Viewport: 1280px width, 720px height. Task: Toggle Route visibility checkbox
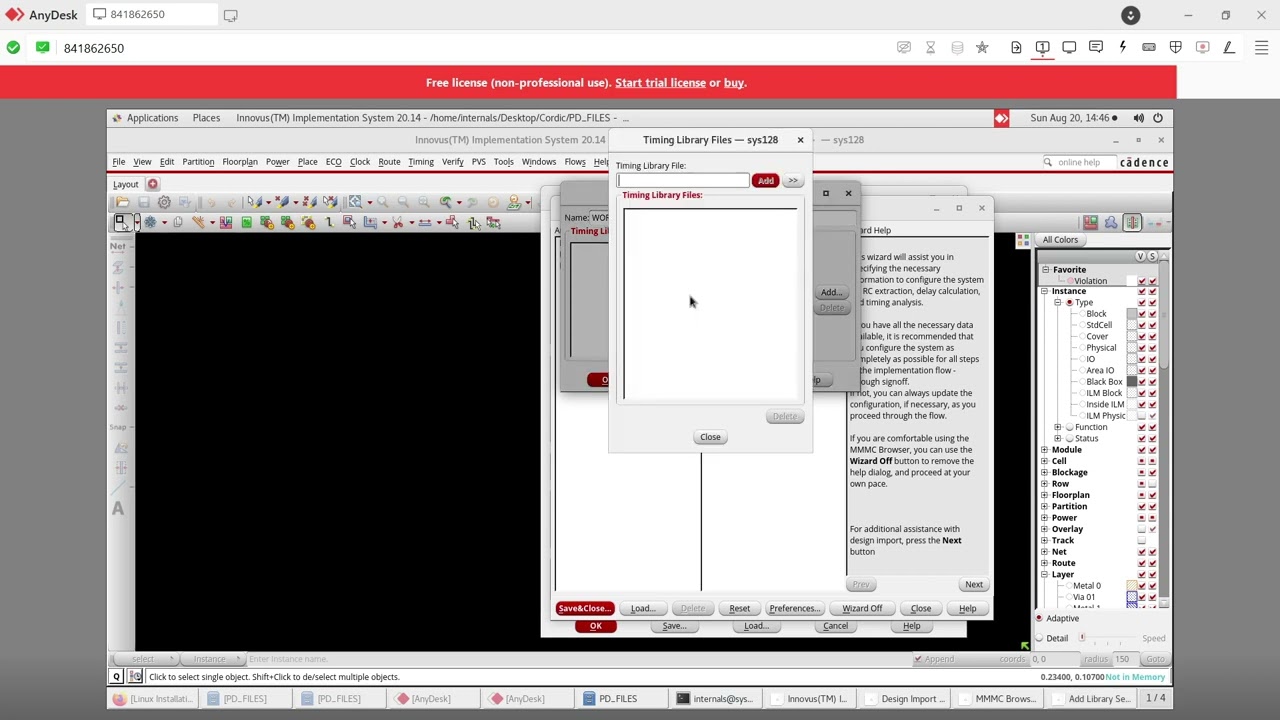tap(1142, 563)
